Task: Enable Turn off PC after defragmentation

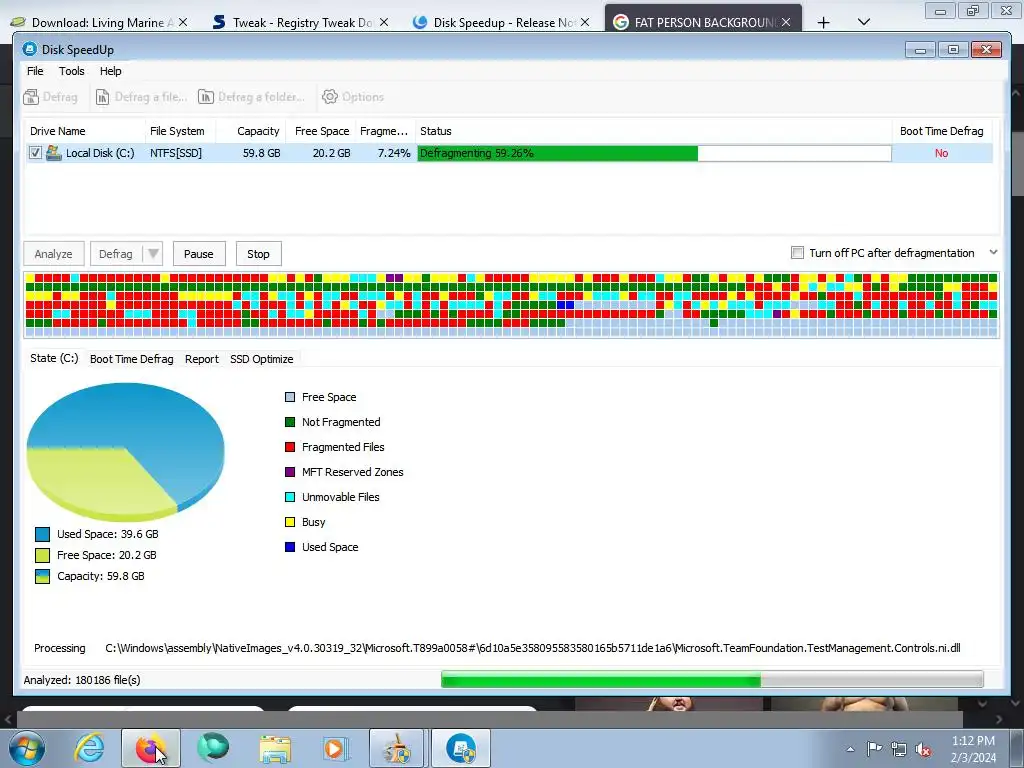Action: (797, 253)
